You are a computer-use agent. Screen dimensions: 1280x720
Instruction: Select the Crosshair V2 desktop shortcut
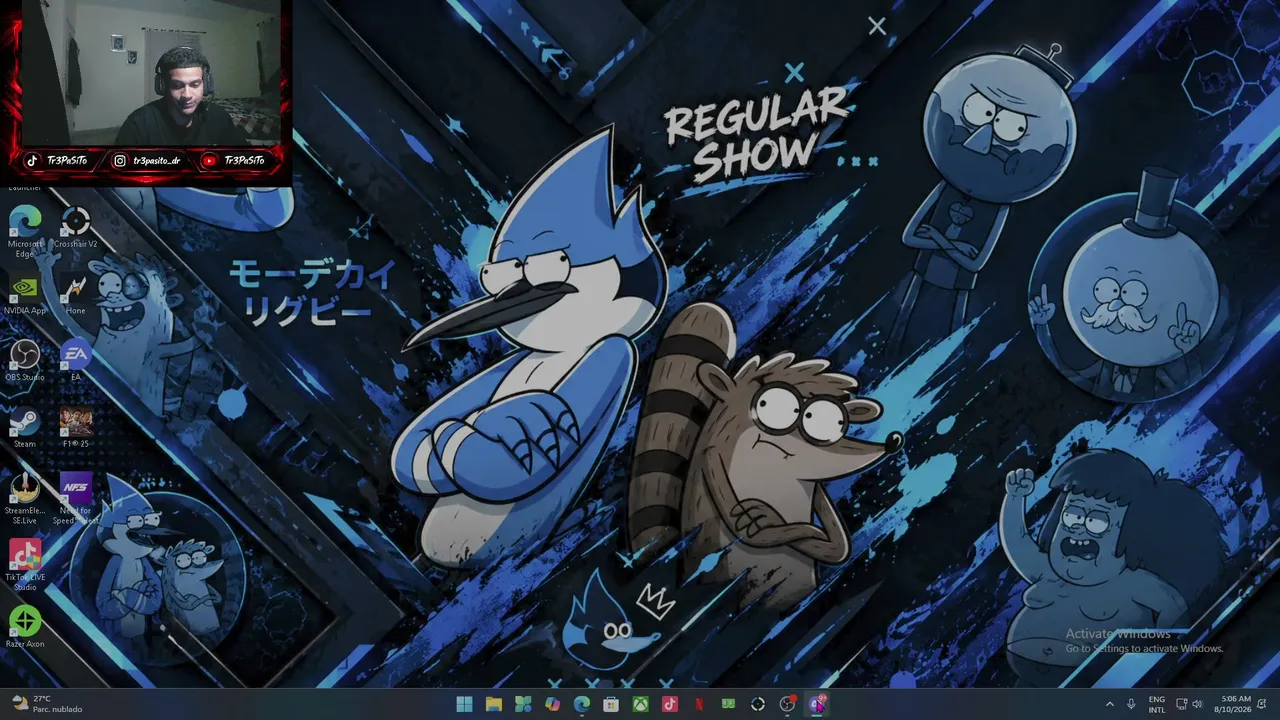(76, 228)
